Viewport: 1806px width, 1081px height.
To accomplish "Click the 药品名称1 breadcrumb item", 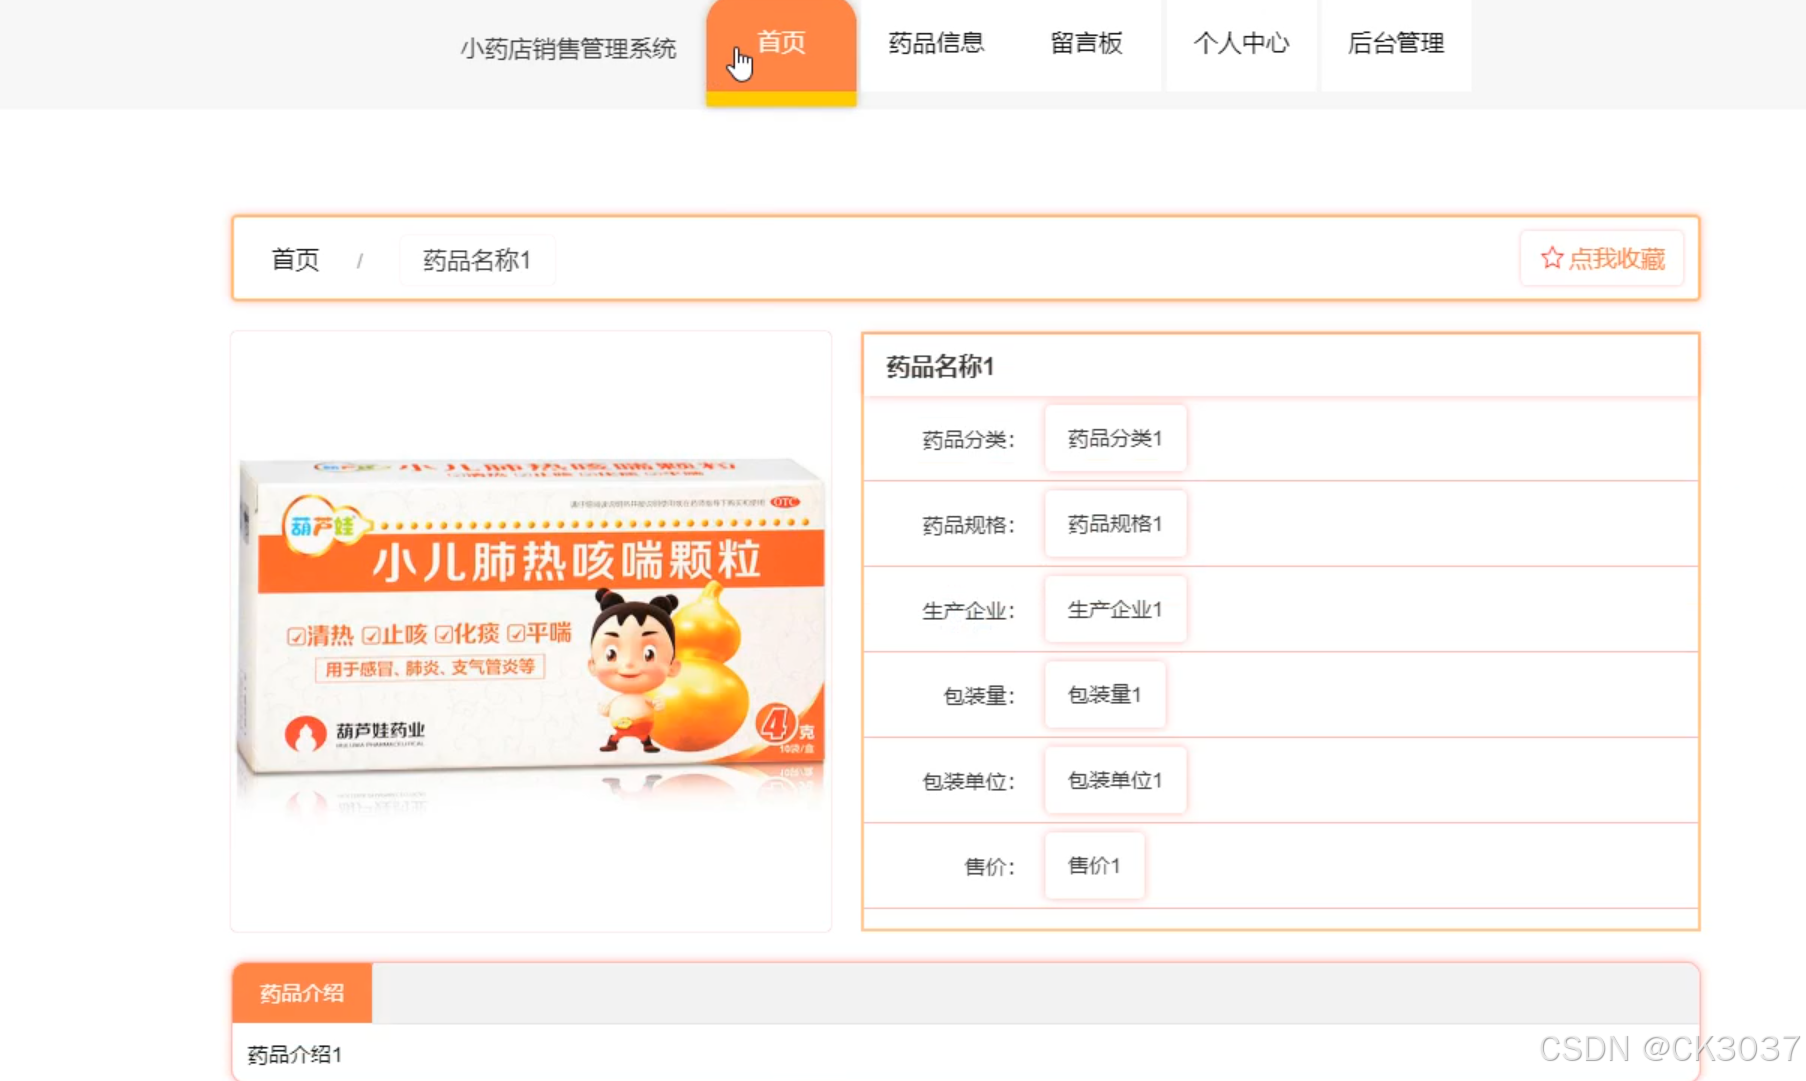I will point(477,260).
